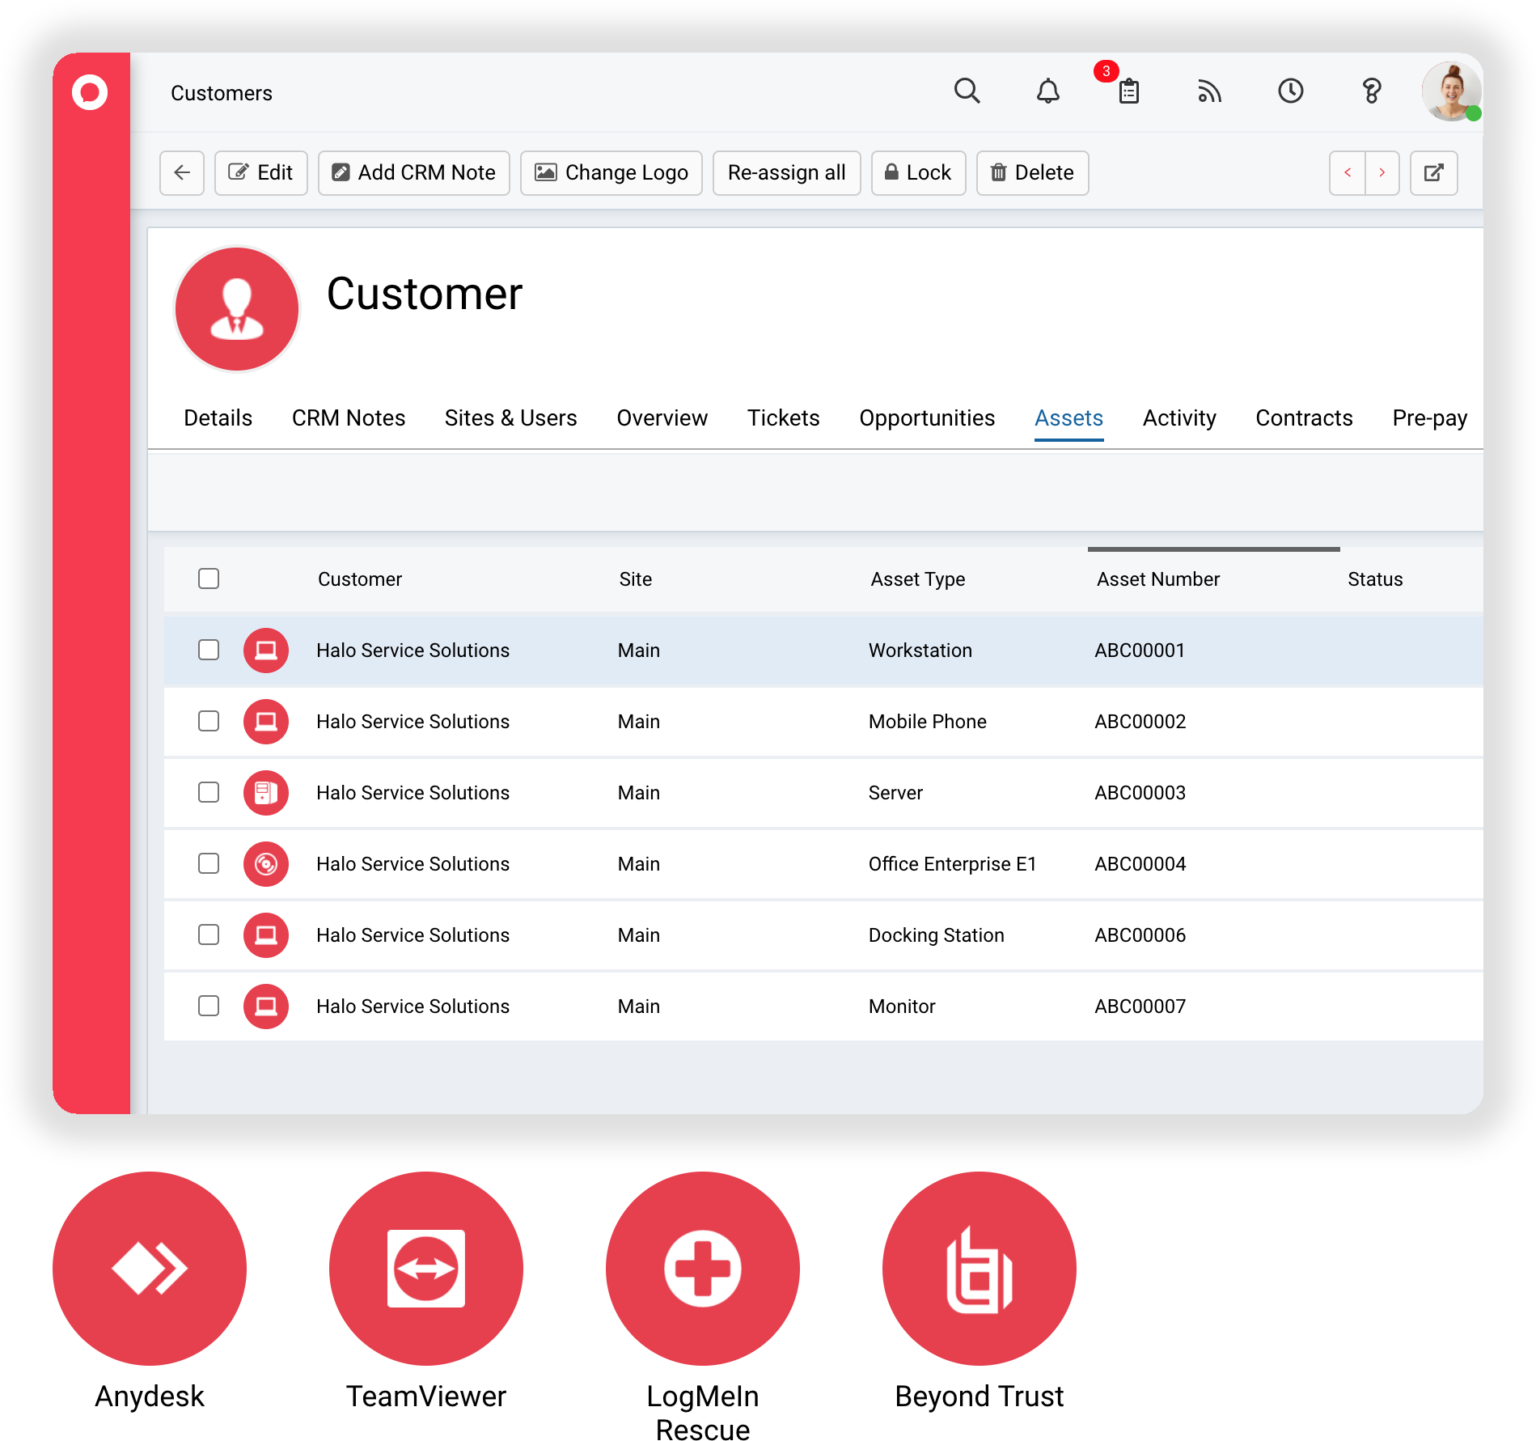Image resolution: width=1536 pixels, height=1441 pixels.
Task: Click the LogMeIn Rescue integration icon
Action: click(702, 1268)
